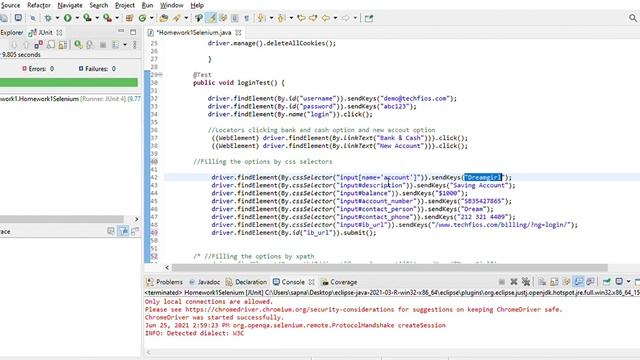The width and height of the screenshot is (640, 360).
Task: Click the Debug bug icon in the toolbar
Action: coord(48,18)
